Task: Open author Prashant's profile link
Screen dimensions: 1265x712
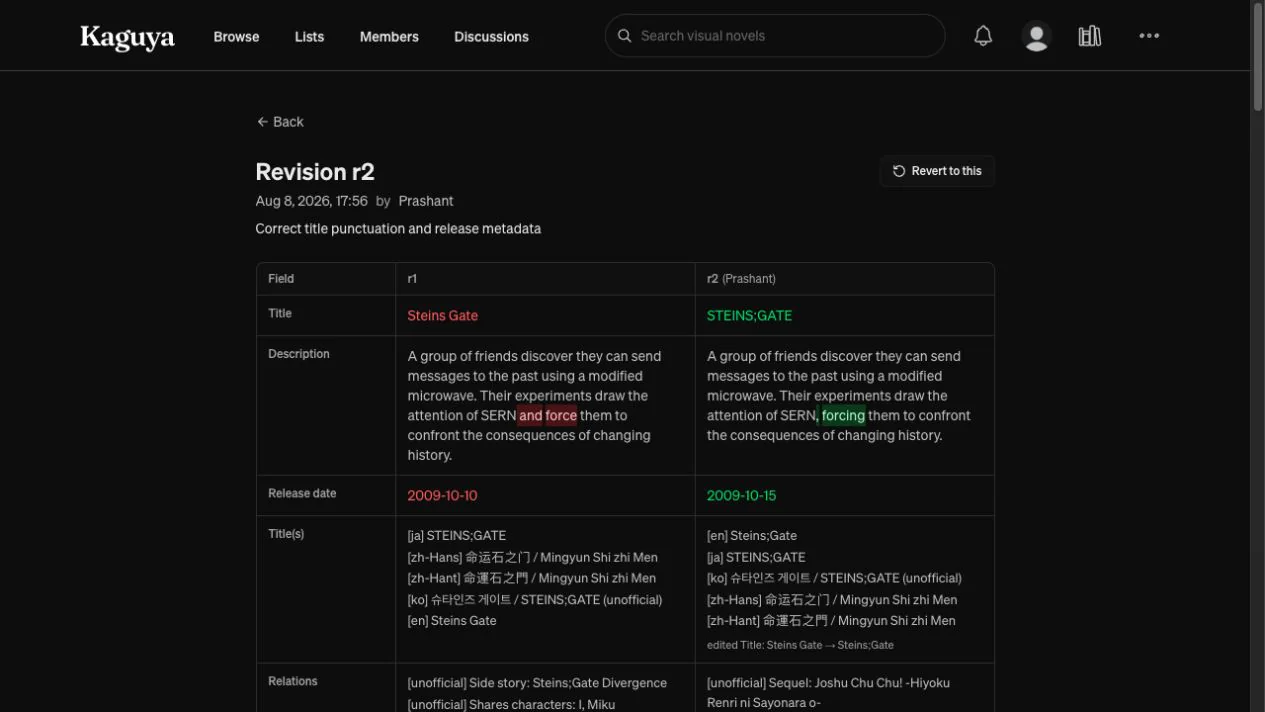Action: click(x=426, y=201)
